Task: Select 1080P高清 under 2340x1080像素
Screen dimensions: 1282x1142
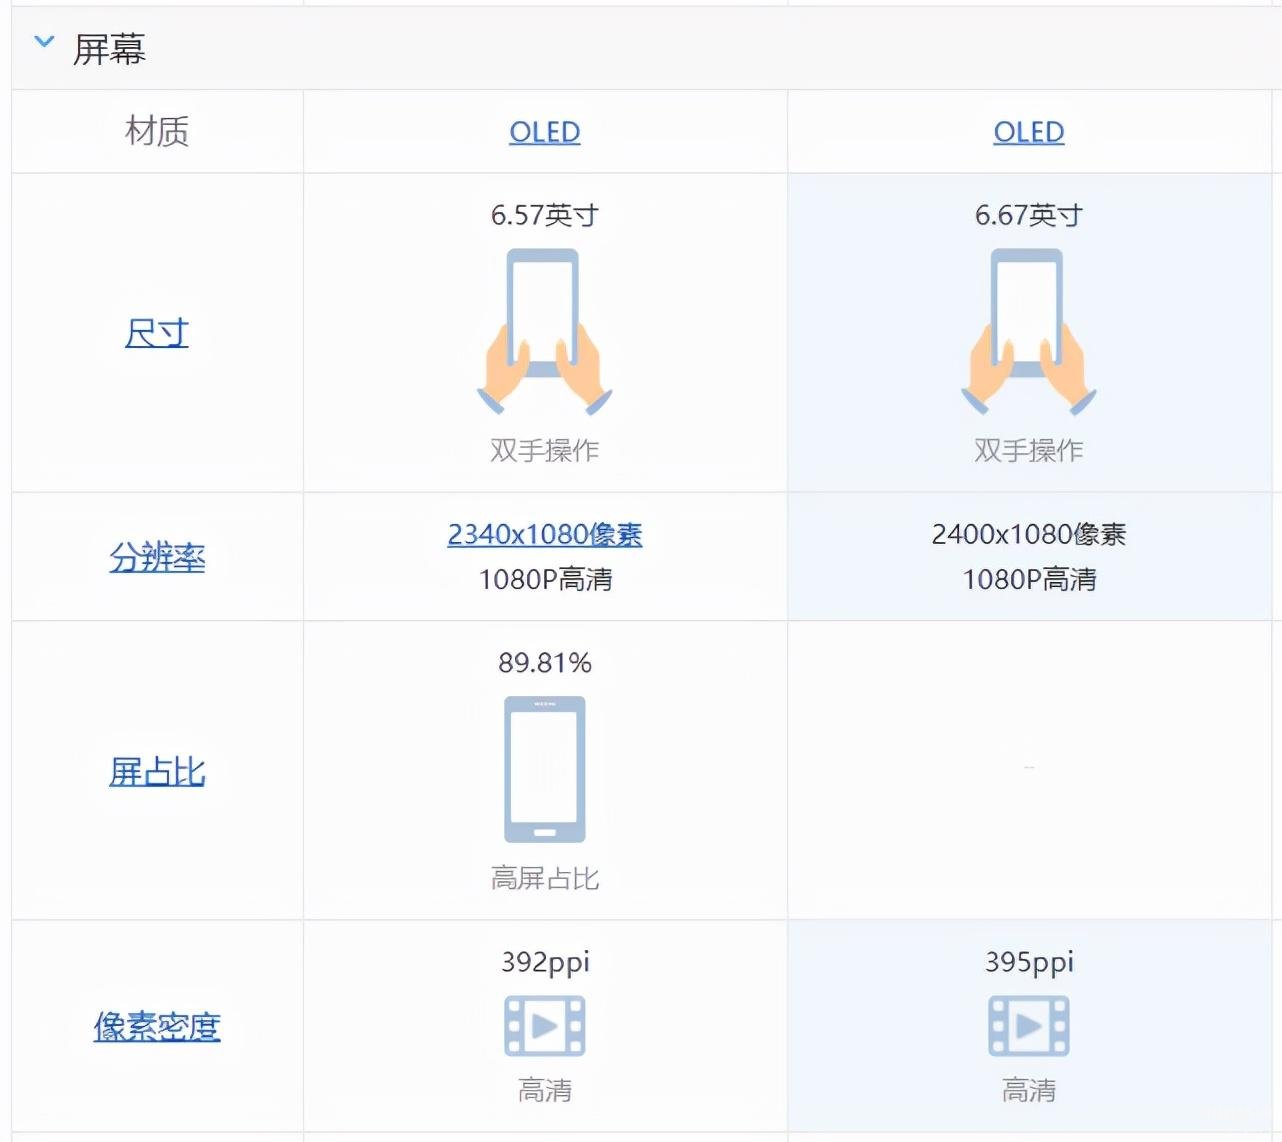Action: pos(545,579)
